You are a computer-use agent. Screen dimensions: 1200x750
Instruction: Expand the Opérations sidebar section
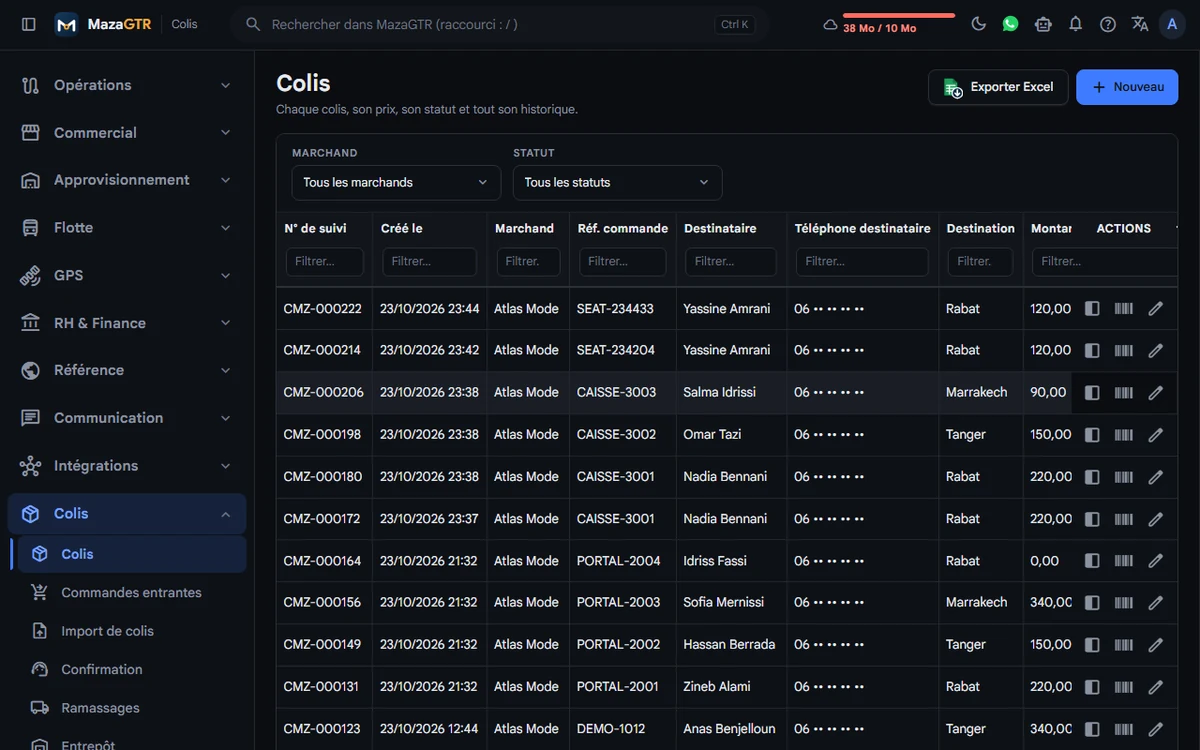pos(127,85)
